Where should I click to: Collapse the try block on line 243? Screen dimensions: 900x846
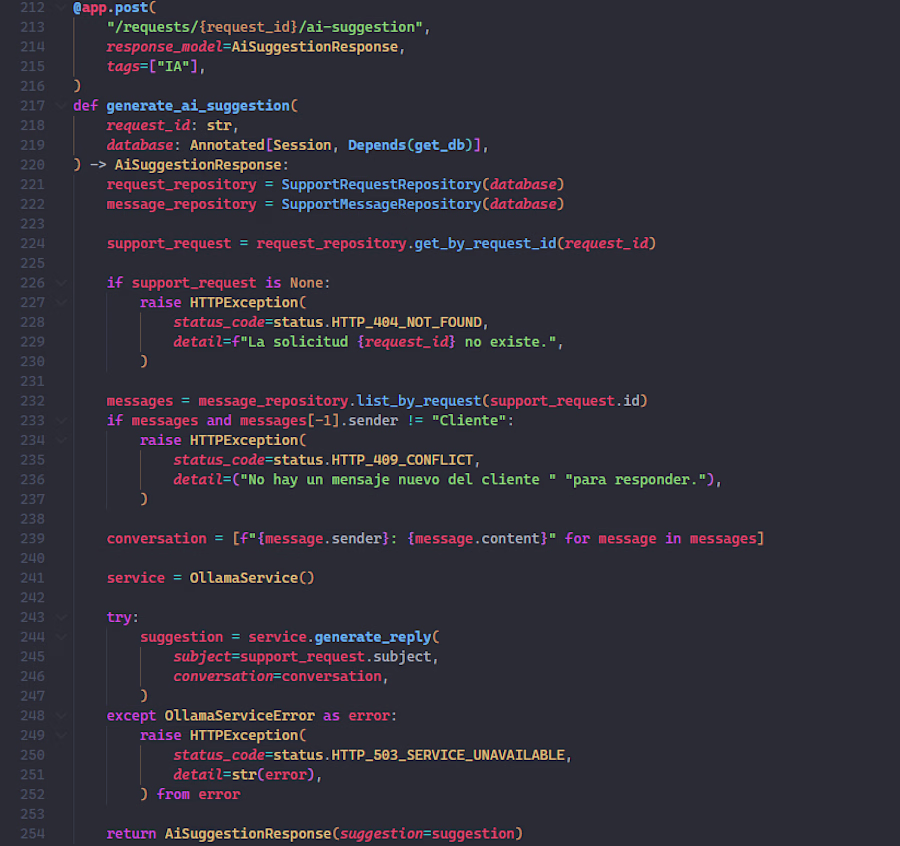click(x=61, y=617)
